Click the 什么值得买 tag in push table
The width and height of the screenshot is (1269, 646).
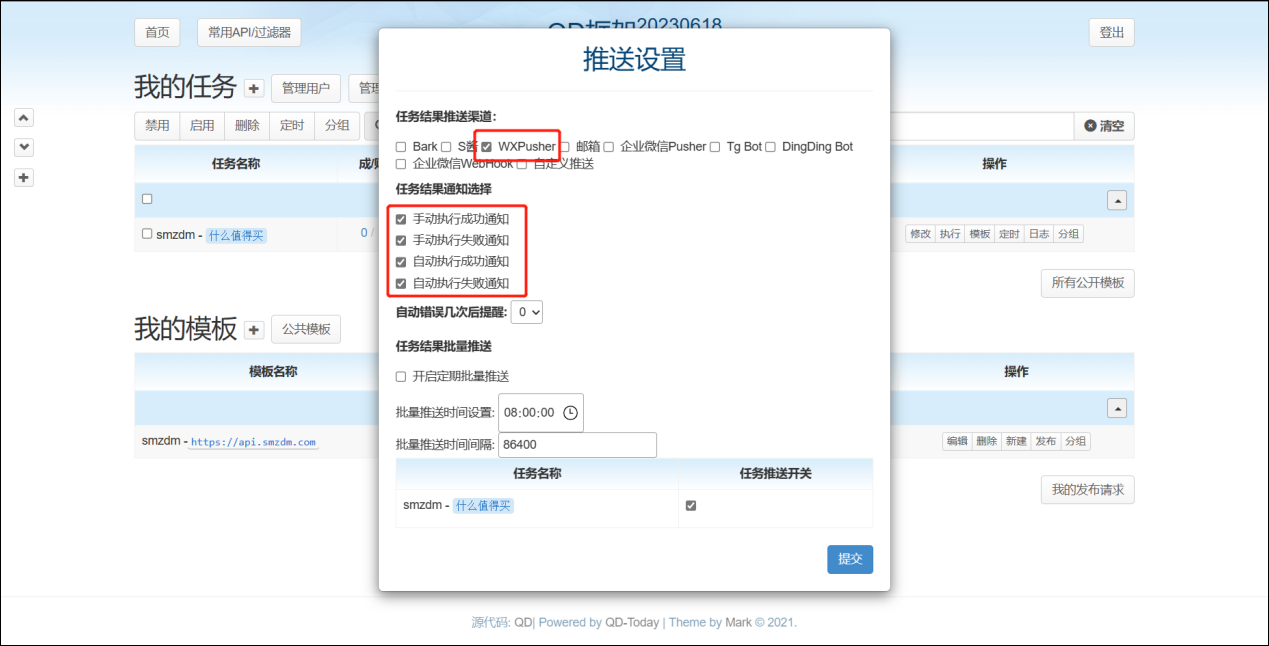click(483, 506)
